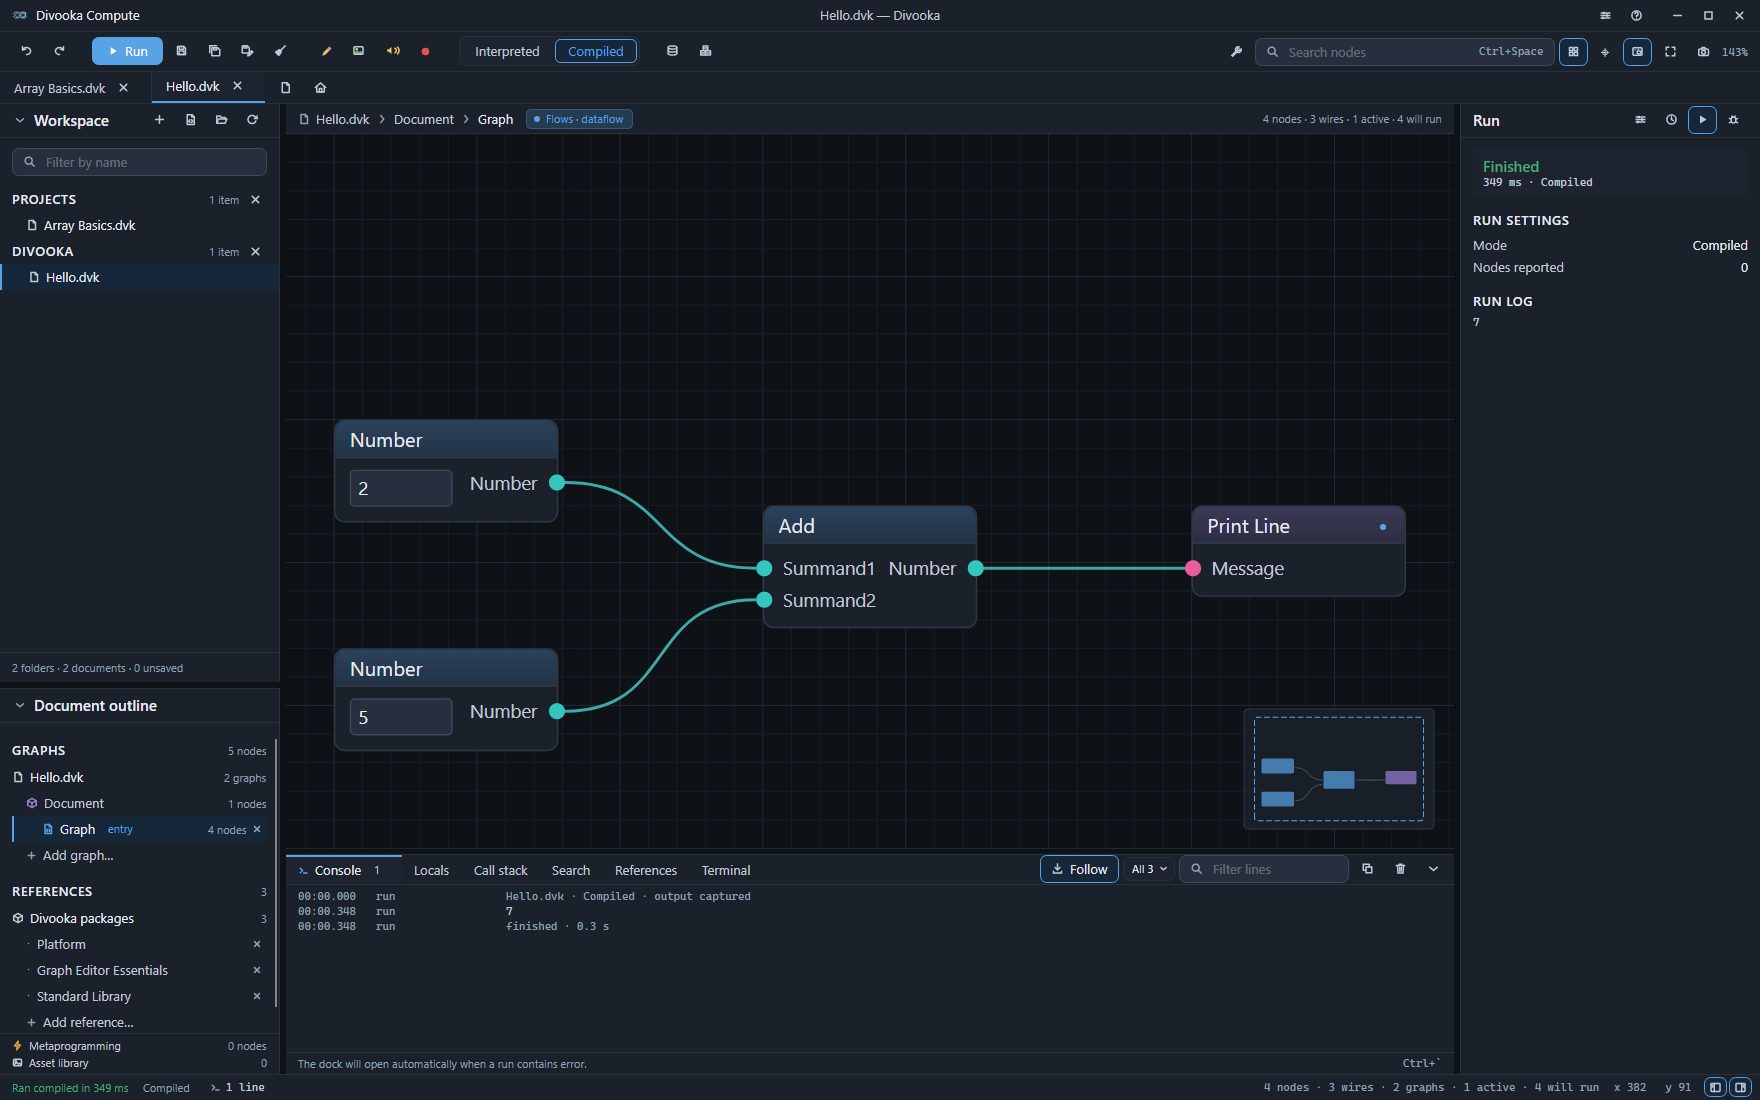Click the camera screenshot icon
The height and width of the screenshot is (1100, 1760).
(1703, 52)
